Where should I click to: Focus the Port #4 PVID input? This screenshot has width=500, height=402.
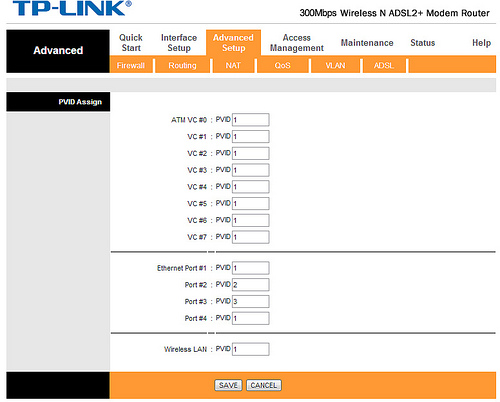251,318
